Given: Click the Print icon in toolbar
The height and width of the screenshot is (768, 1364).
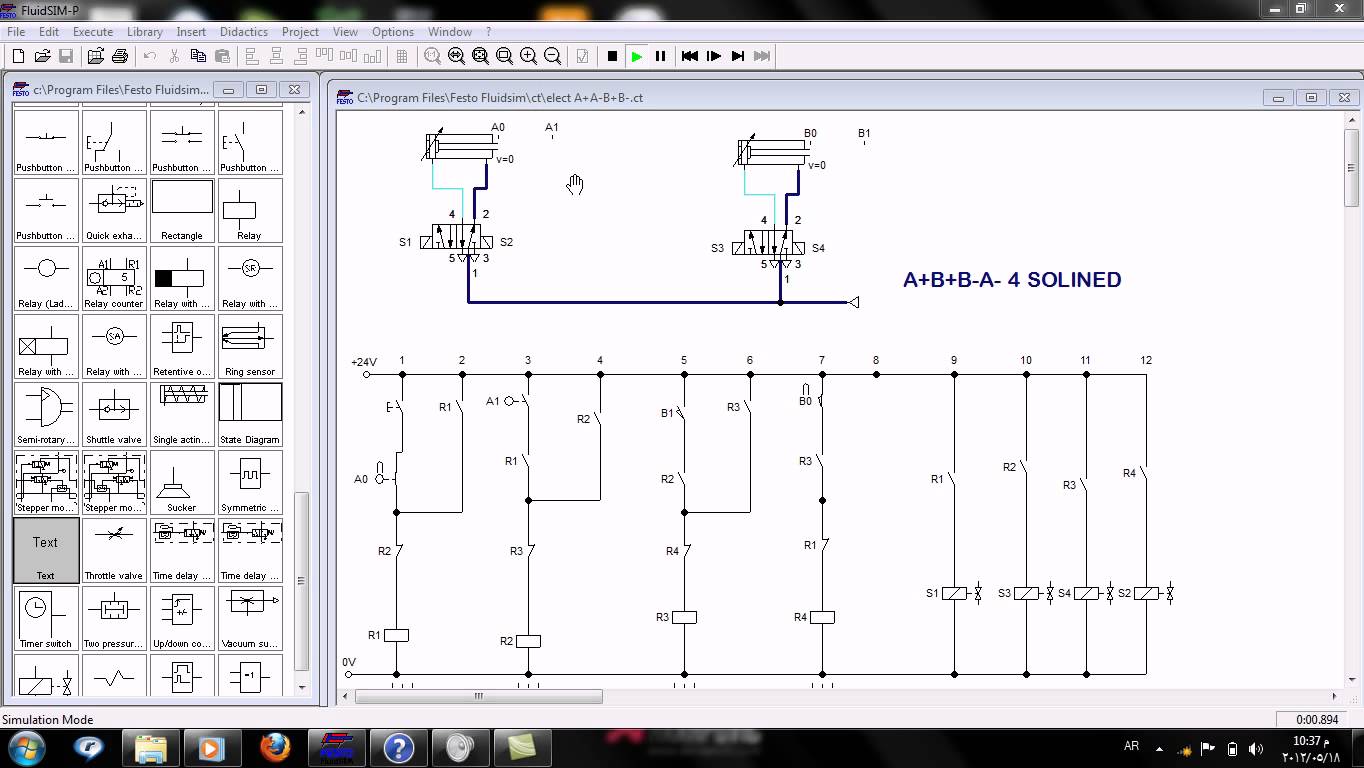Looking at the screenshot, I should [120, 56].
